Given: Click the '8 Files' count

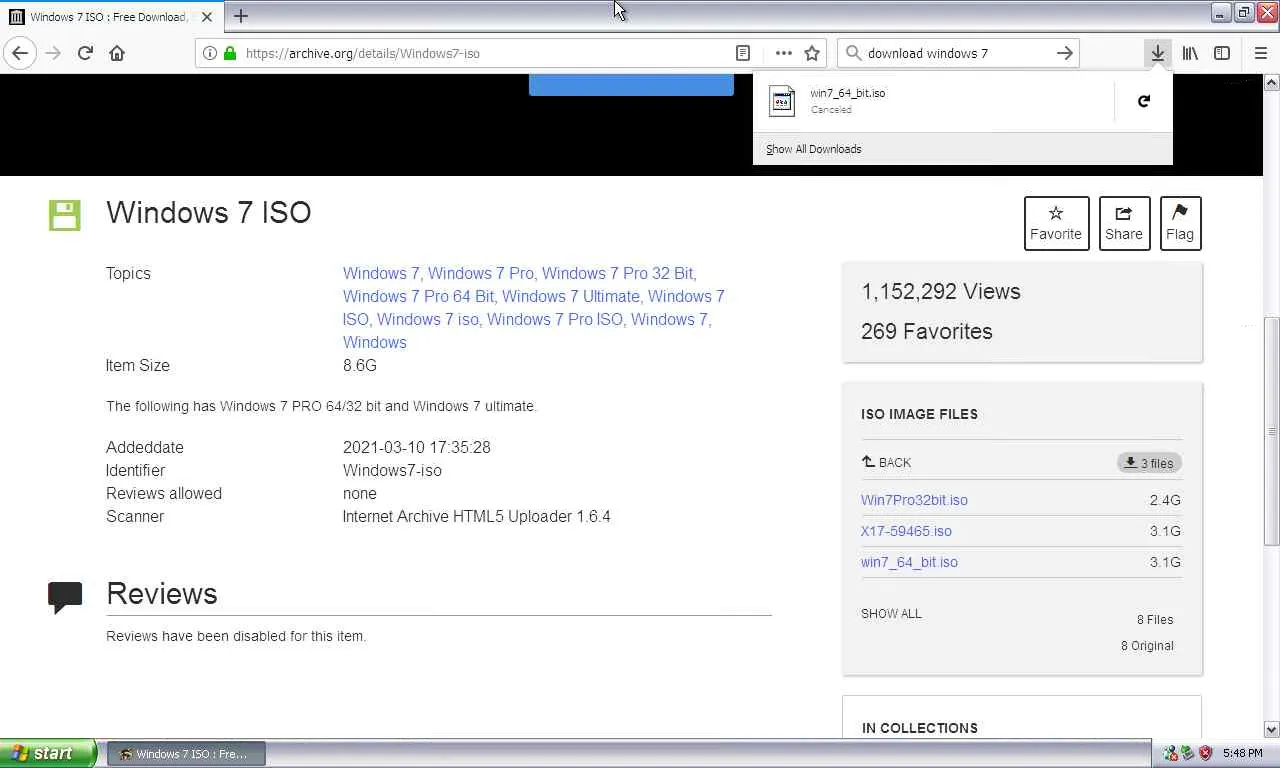Looking at the screenshot, I should click(x=1155, y=620).
